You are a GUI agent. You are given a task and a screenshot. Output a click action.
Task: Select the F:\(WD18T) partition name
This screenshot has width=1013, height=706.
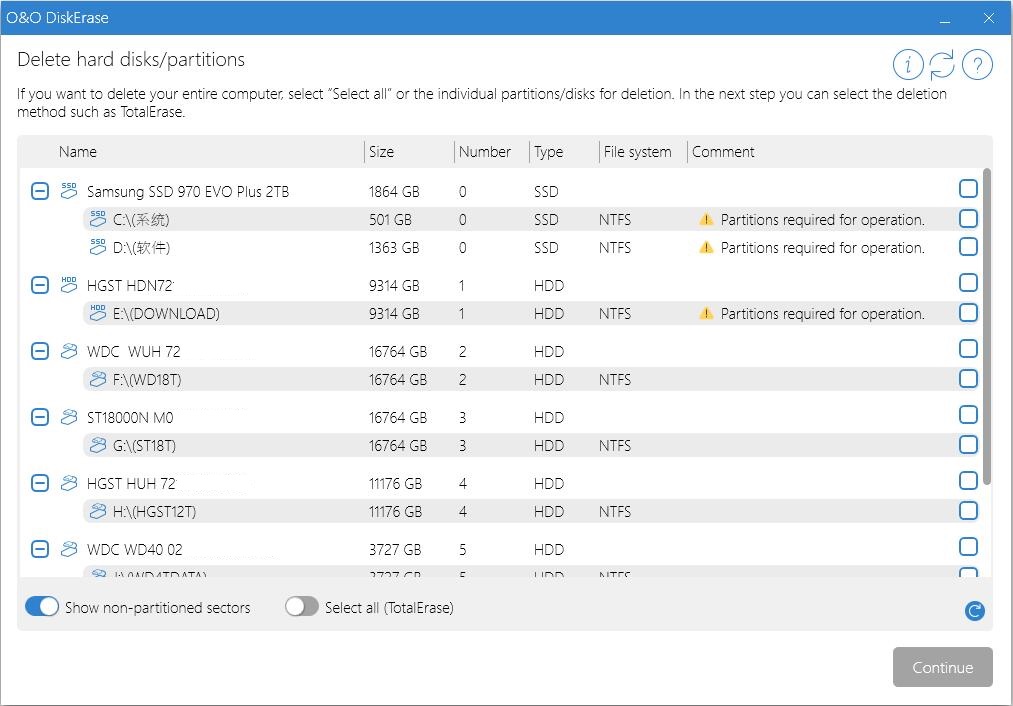pyautogui.click(x=147, y=379)
